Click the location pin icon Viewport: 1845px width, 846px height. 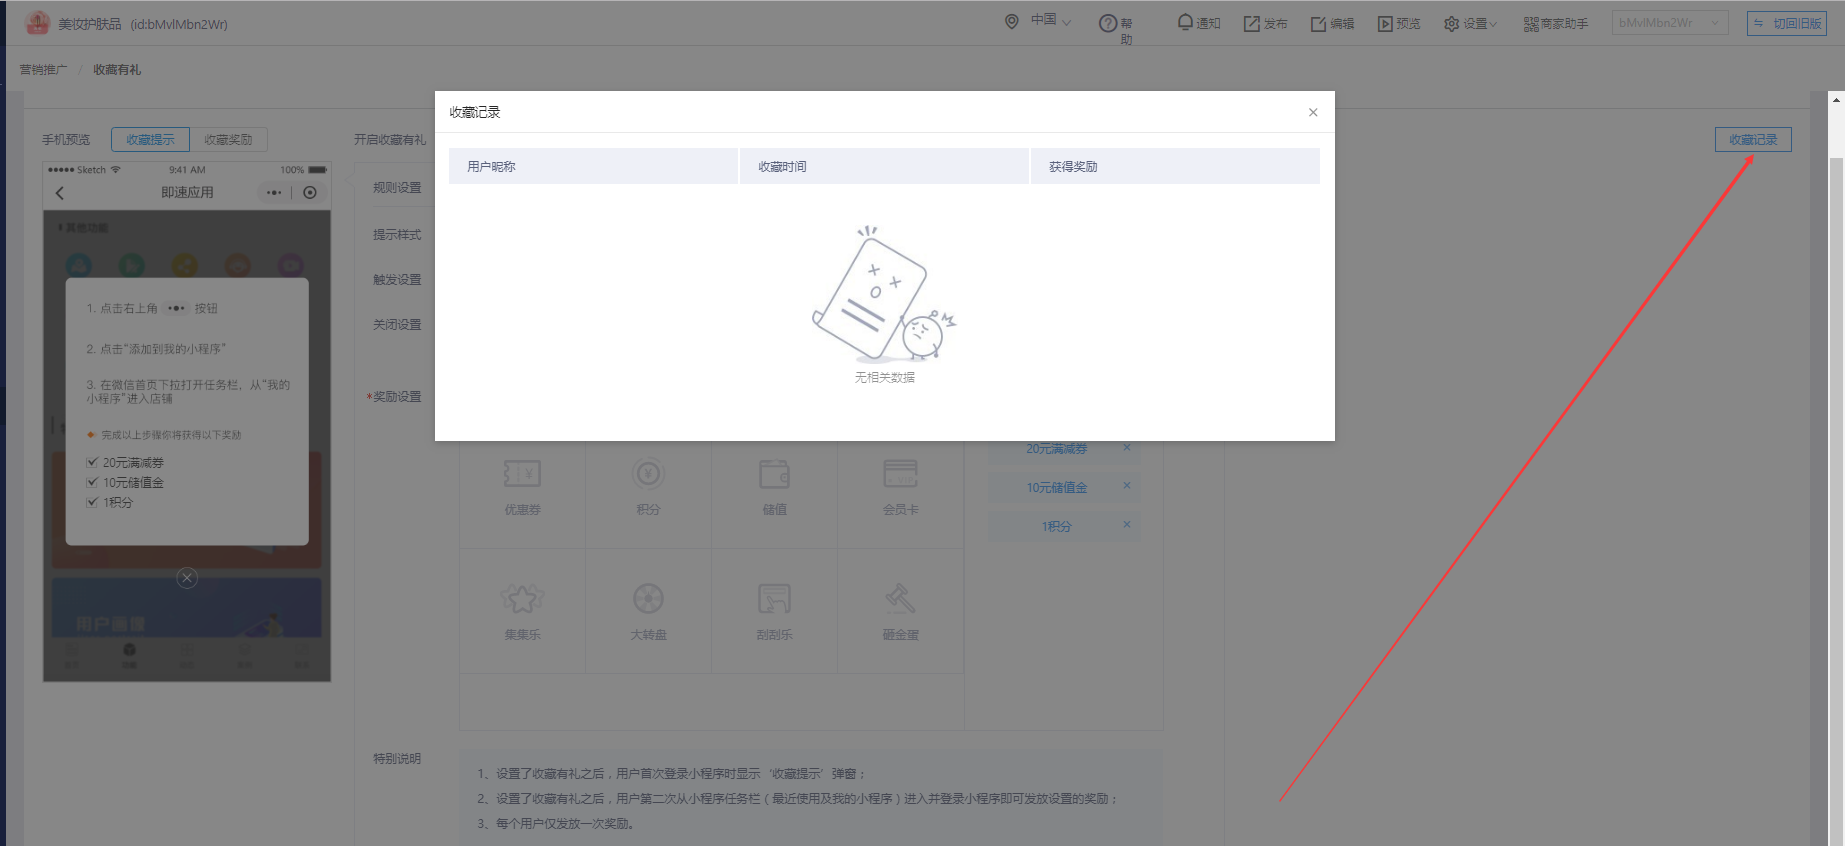(1012, 21)
